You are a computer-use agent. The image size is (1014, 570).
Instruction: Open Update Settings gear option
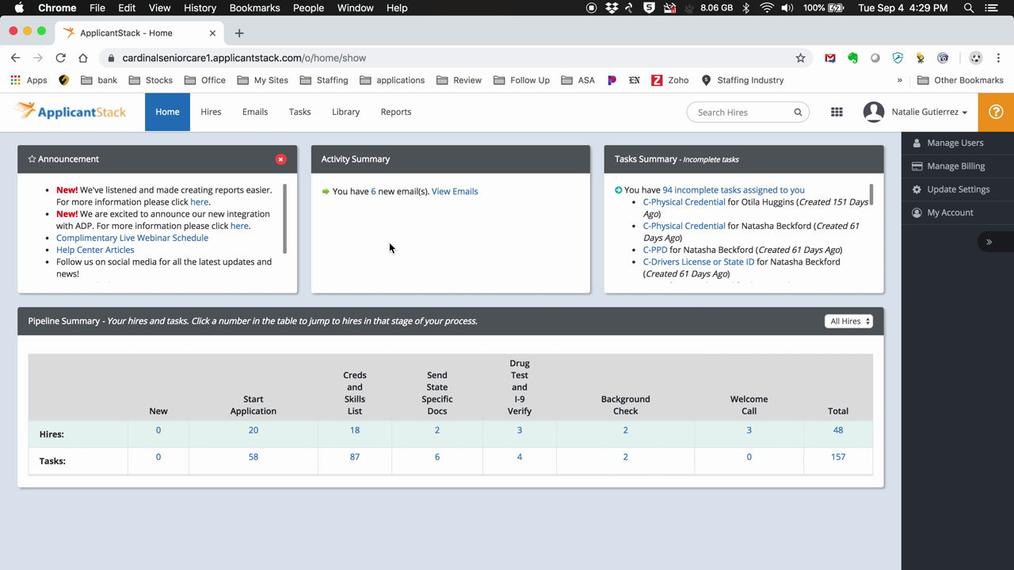point(957,189)
